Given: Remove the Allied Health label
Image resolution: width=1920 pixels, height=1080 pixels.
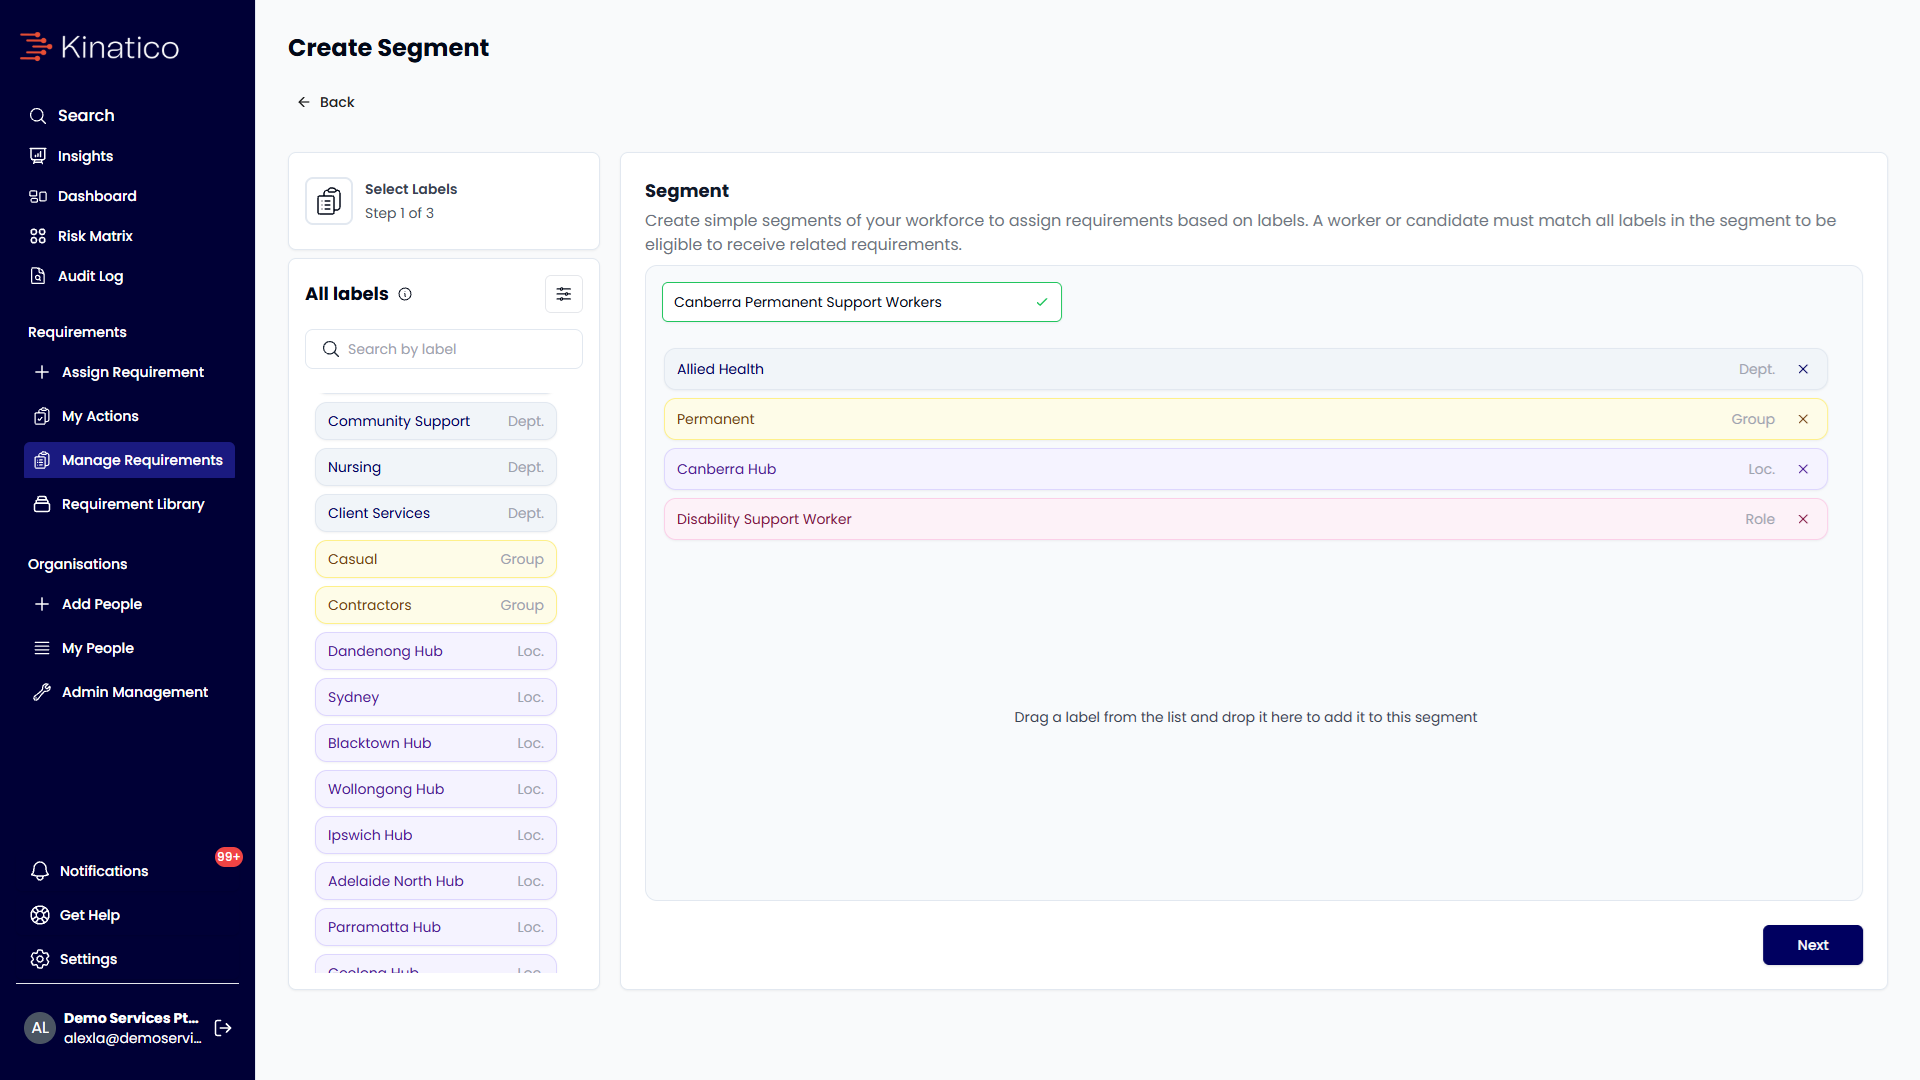Looking at the screenshot, I should coord(1803,369).
